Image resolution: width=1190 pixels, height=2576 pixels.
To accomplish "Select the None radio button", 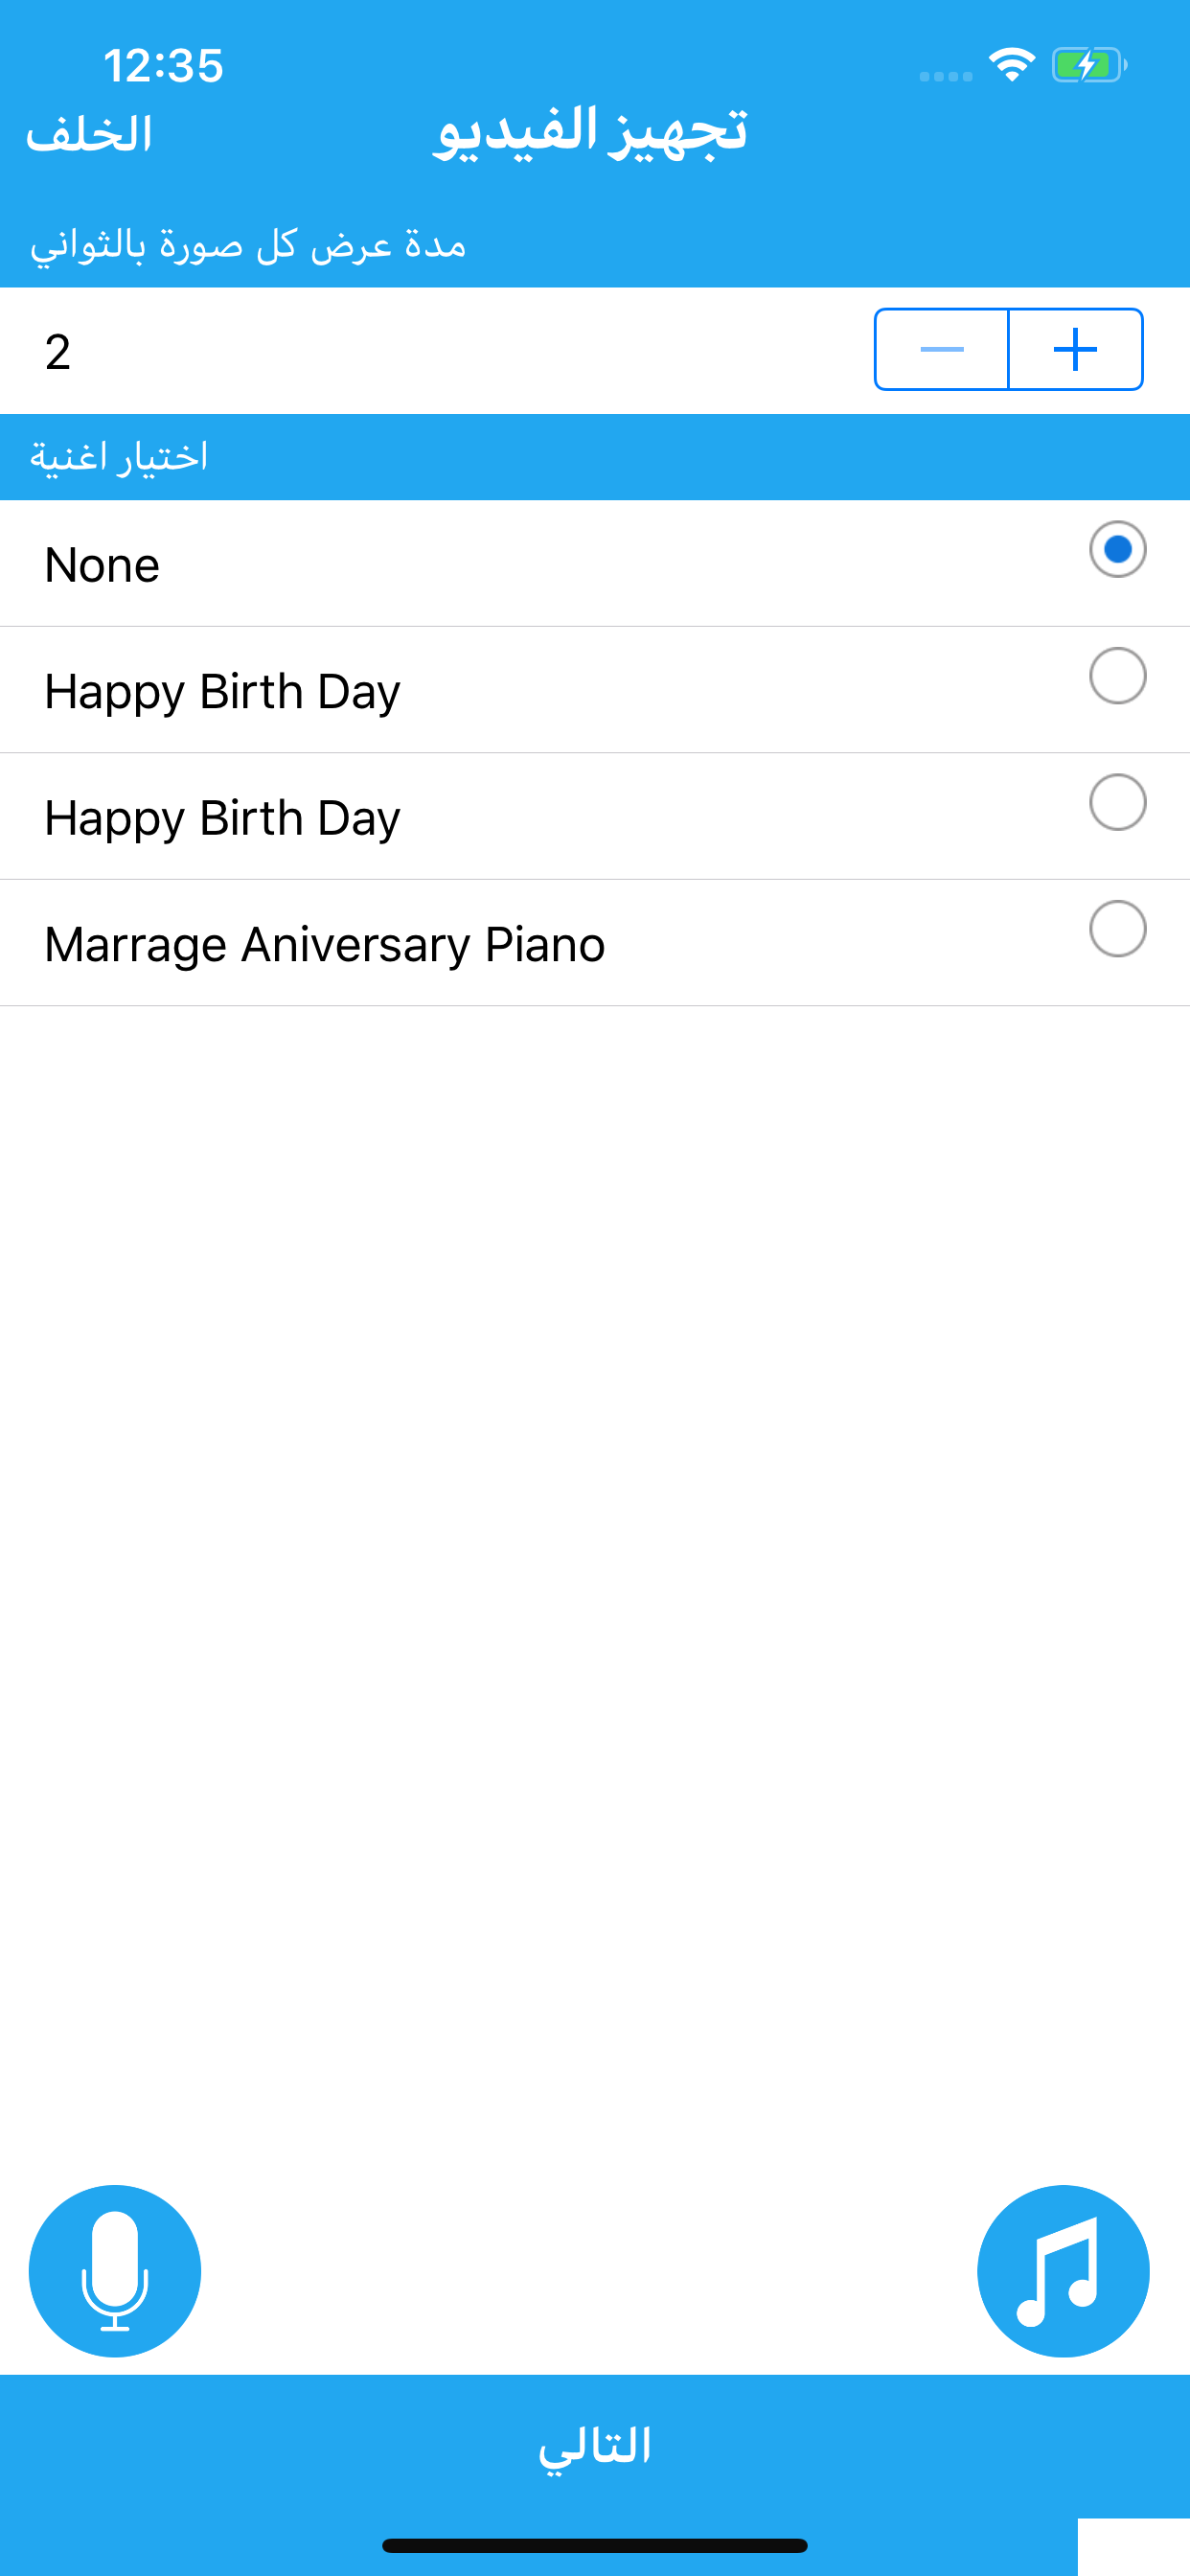I will [1117, 549].
